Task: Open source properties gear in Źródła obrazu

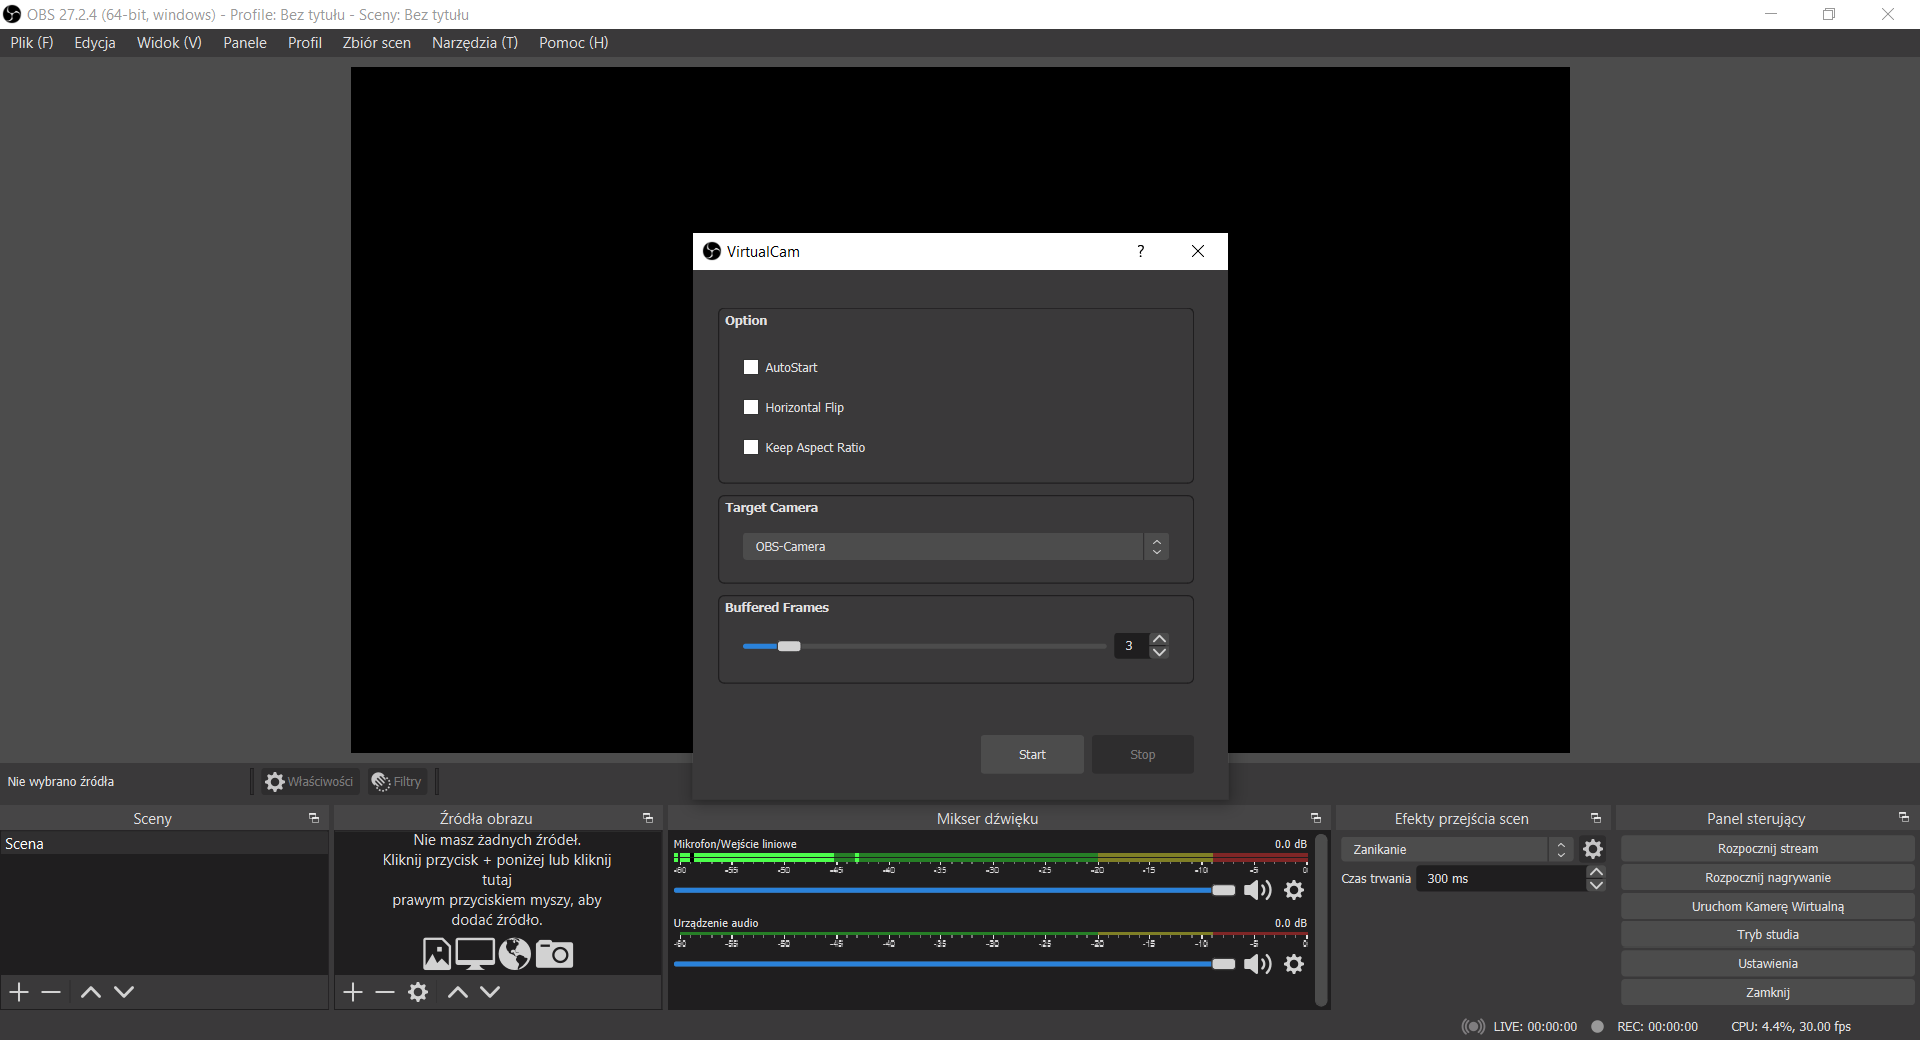Action: pos(418,992)
